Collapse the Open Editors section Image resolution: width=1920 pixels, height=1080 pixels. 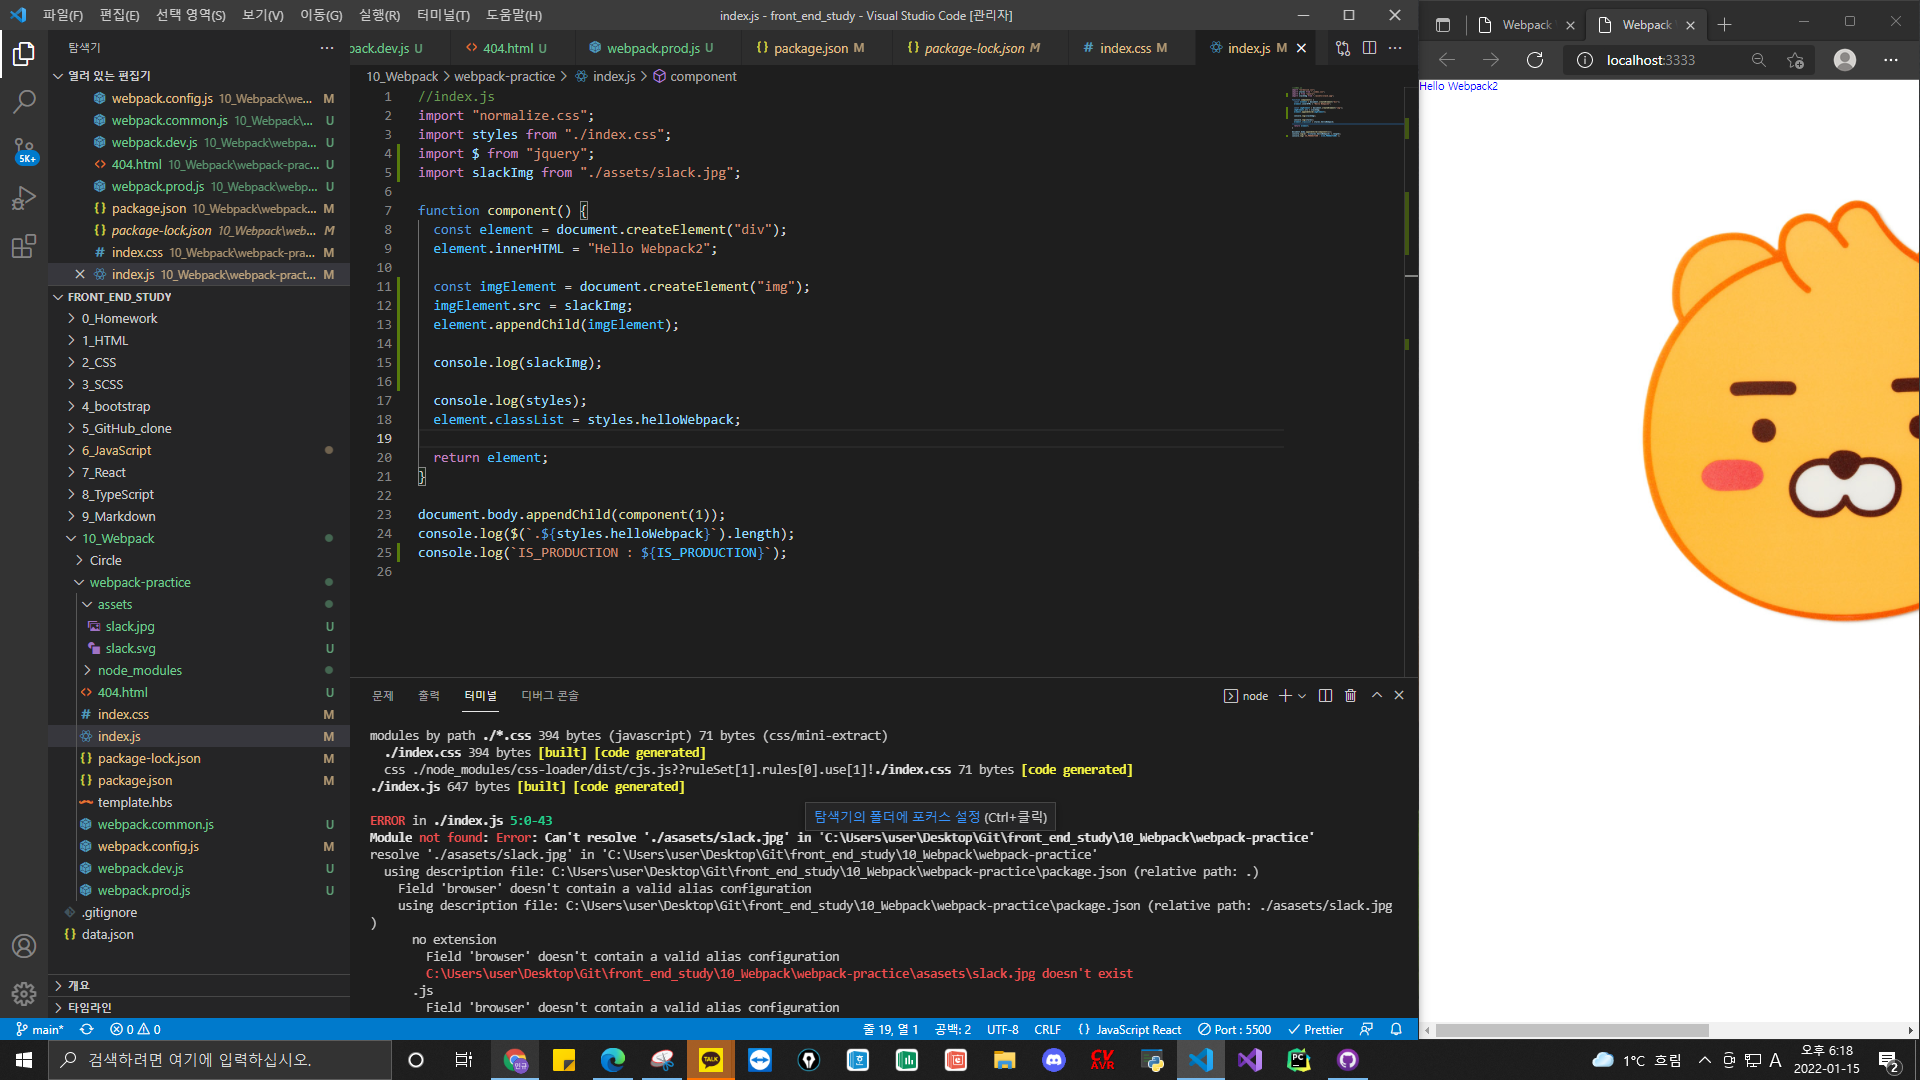click(x=58, y=76)
